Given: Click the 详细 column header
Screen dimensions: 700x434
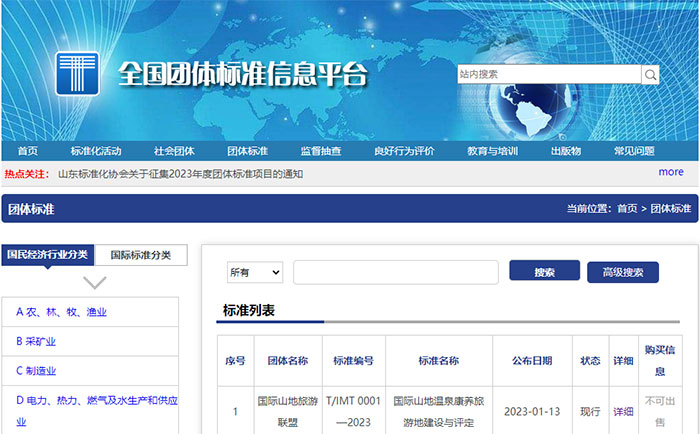Looking at the screenshot, I should point(623,361).
